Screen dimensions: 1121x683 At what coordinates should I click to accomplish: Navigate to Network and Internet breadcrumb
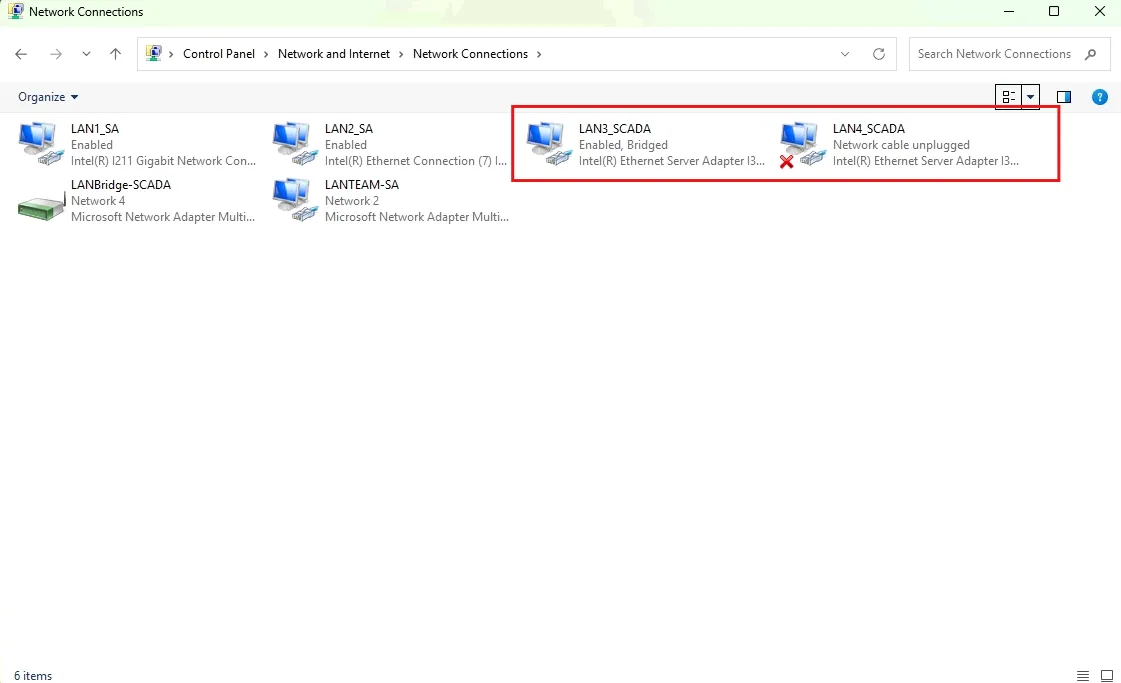point(334,54)
